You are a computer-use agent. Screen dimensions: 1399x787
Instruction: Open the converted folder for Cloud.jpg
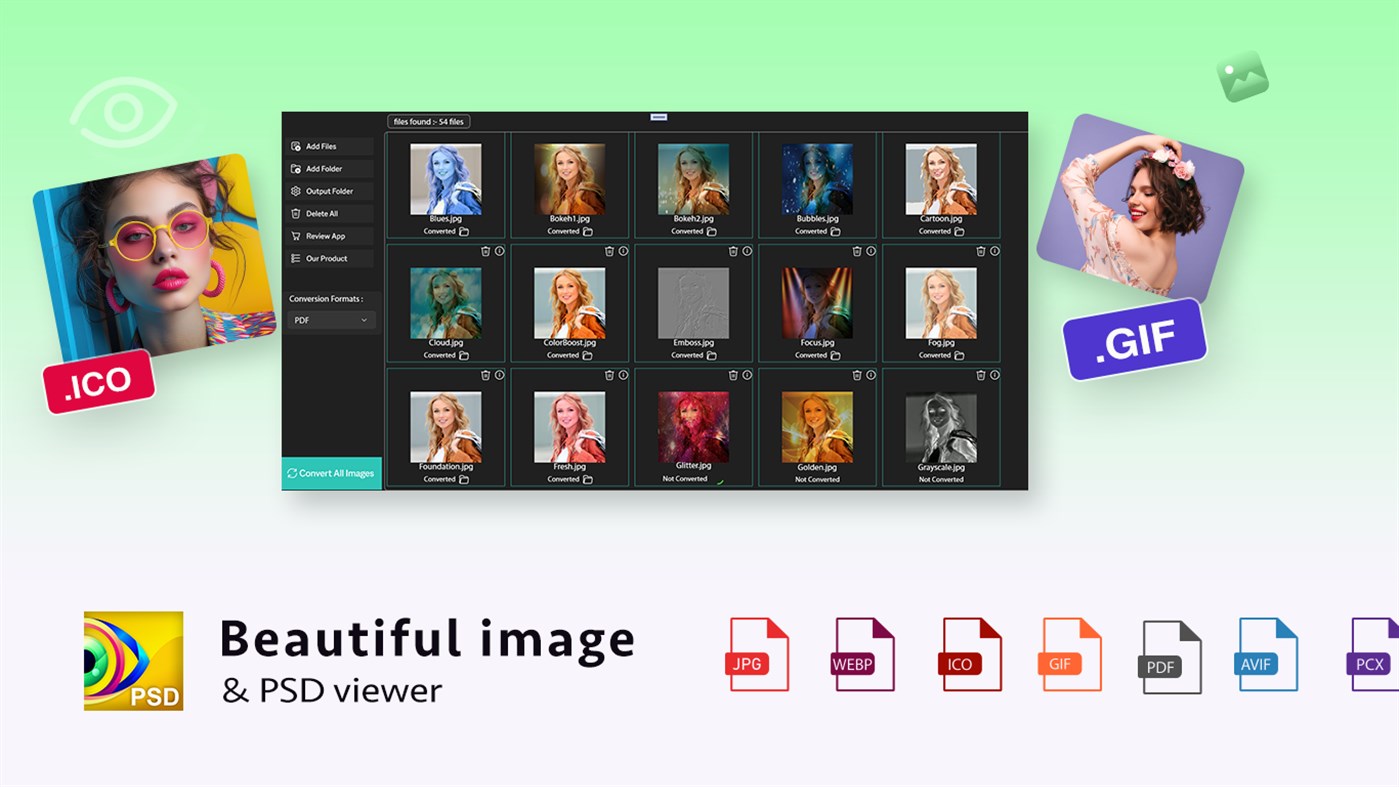click(465, 354)
